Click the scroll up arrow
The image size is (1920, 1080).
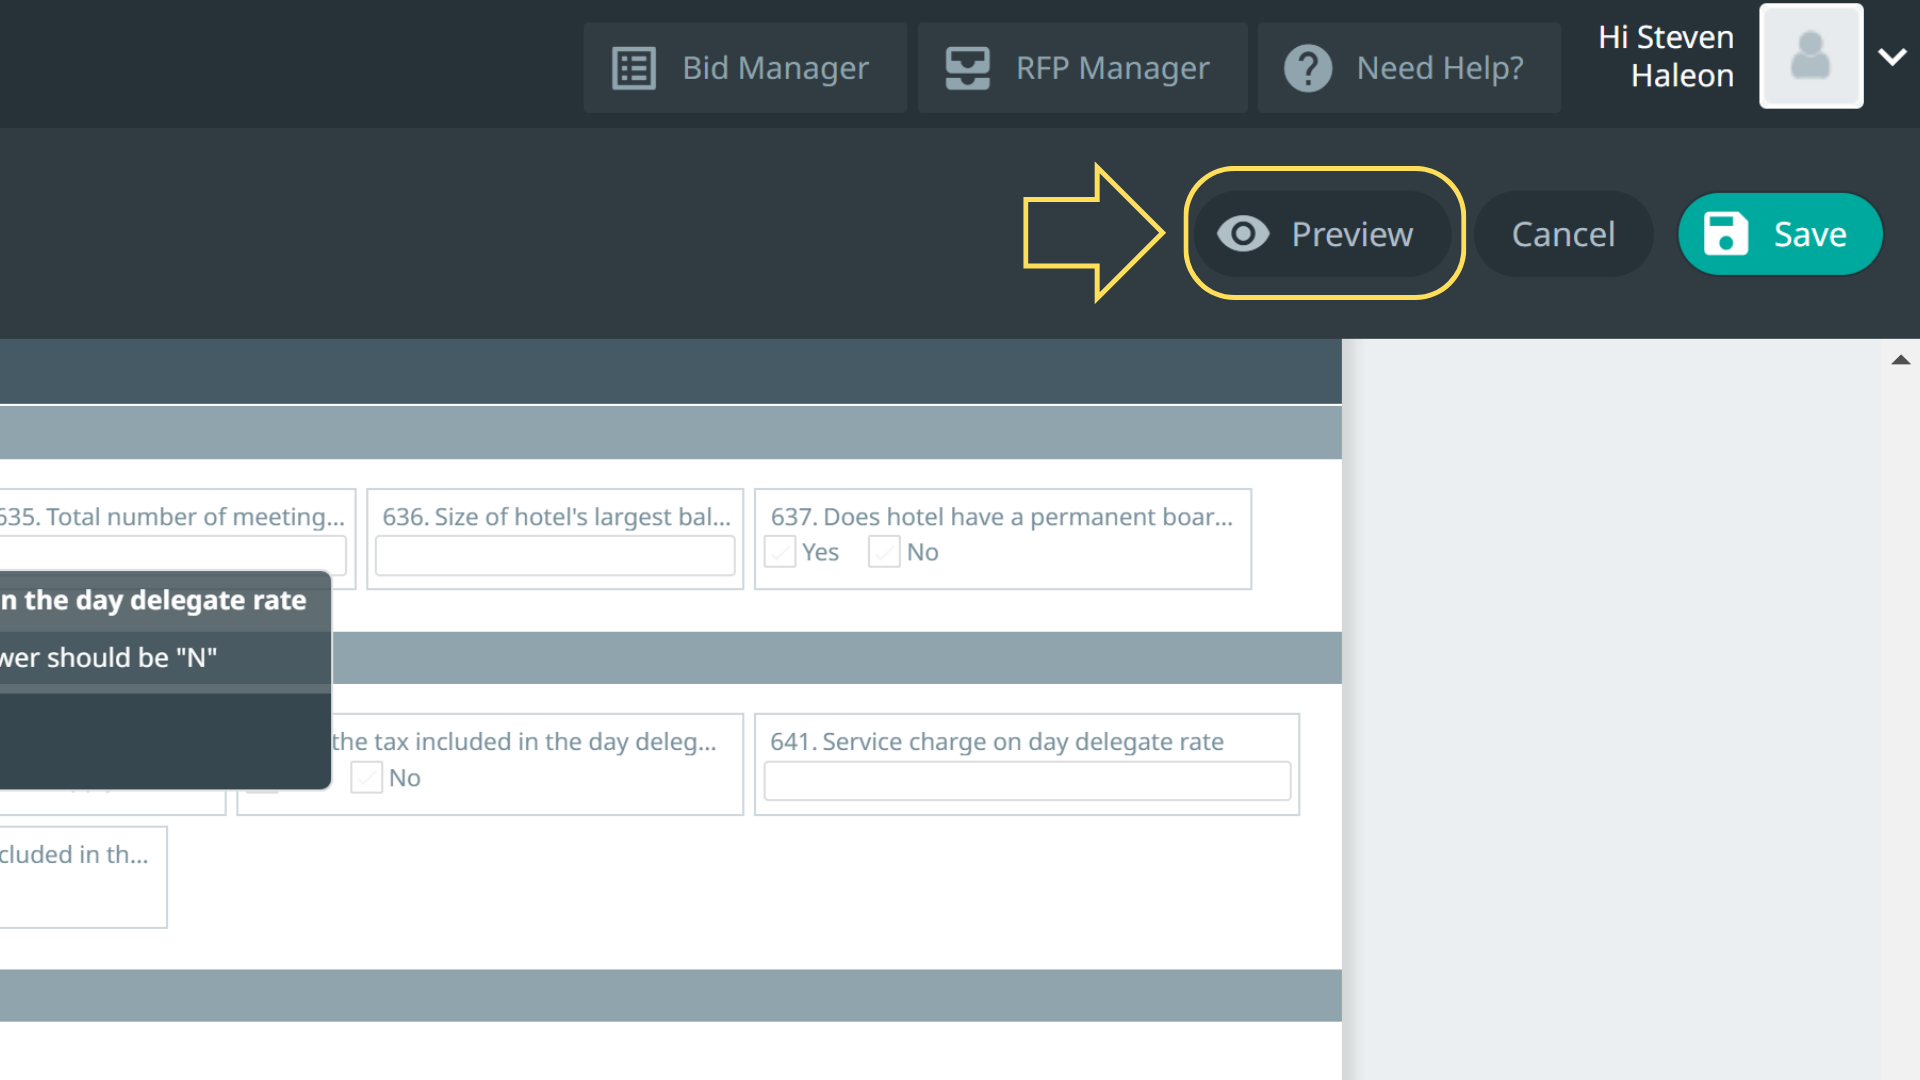pyautogui.click(x=1900, y=360)
